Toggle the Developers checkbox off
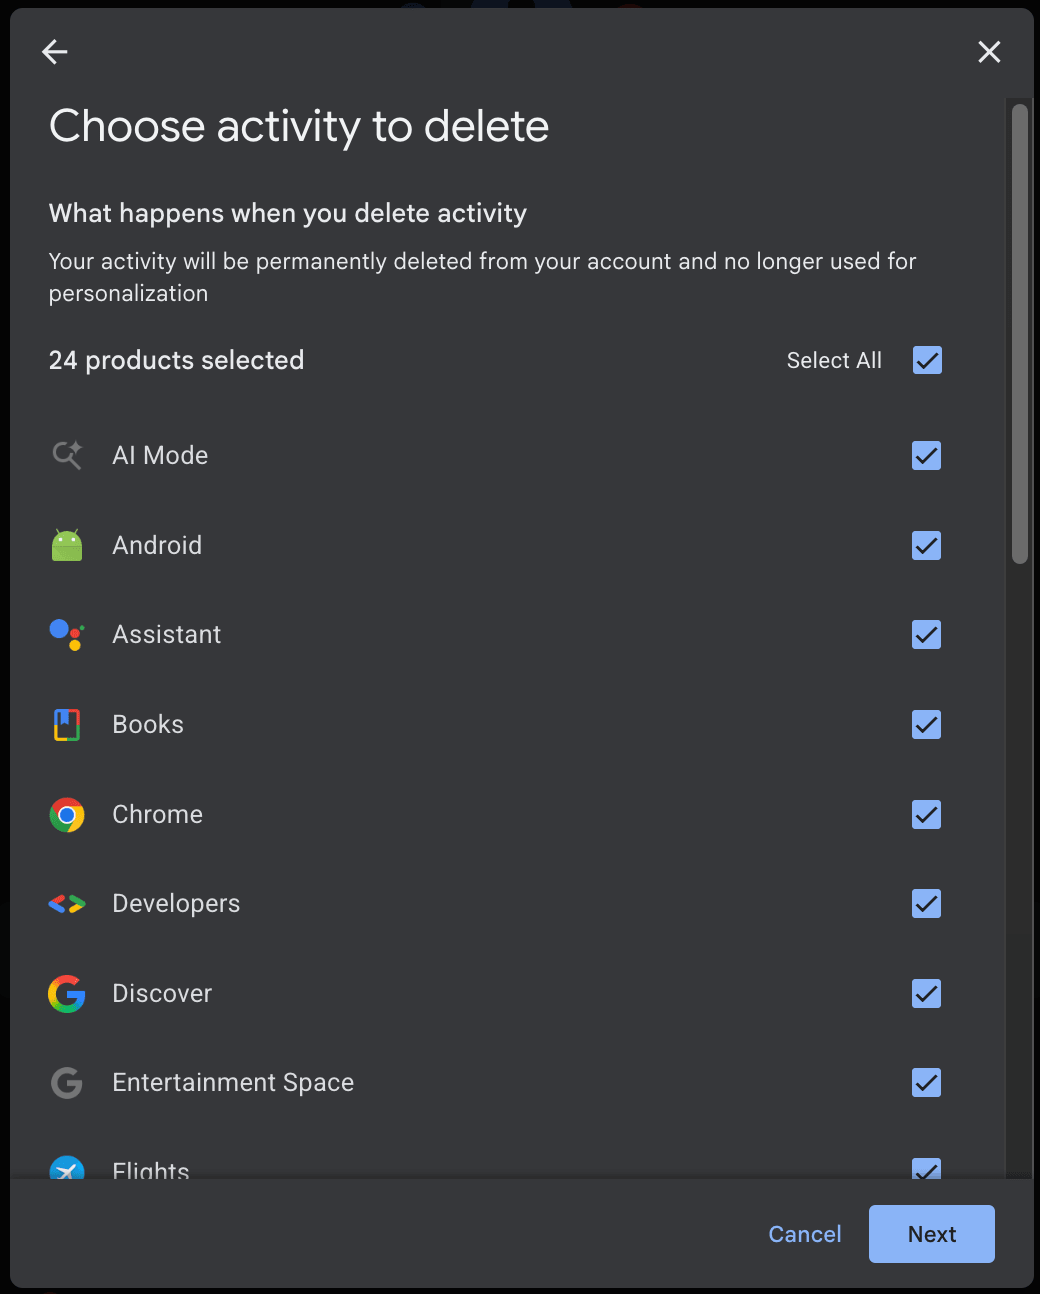1040x1294 pixels. coord(927,904)
